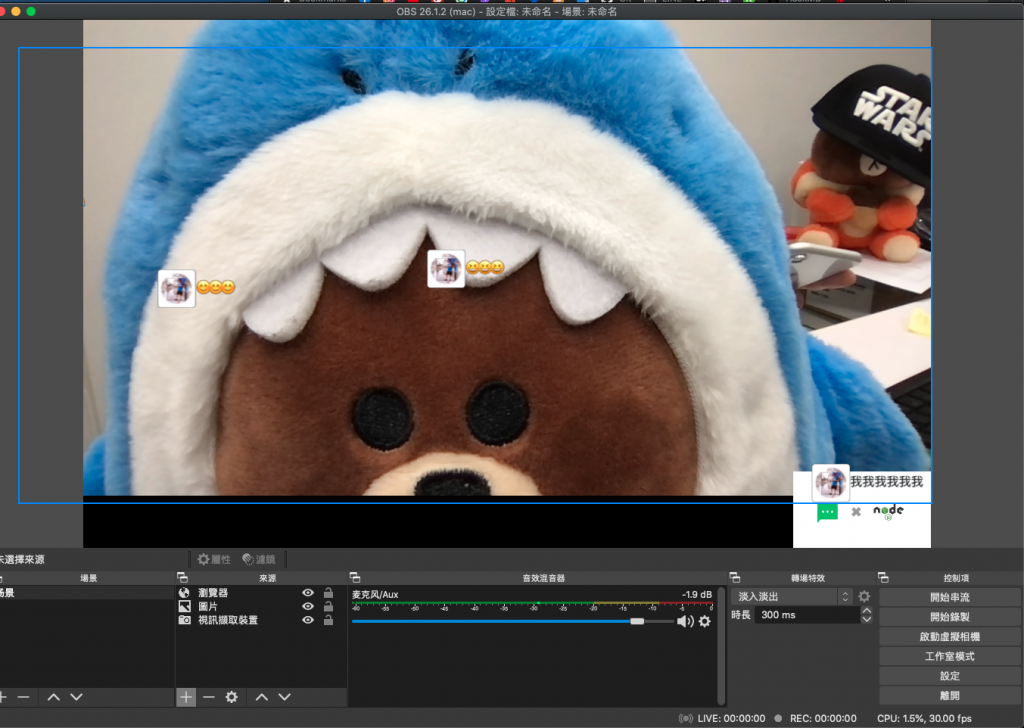Screen dimensions: 1024x728
Task: Click the 麦克风/Aux volume slider handle
Action: point(637,621)
